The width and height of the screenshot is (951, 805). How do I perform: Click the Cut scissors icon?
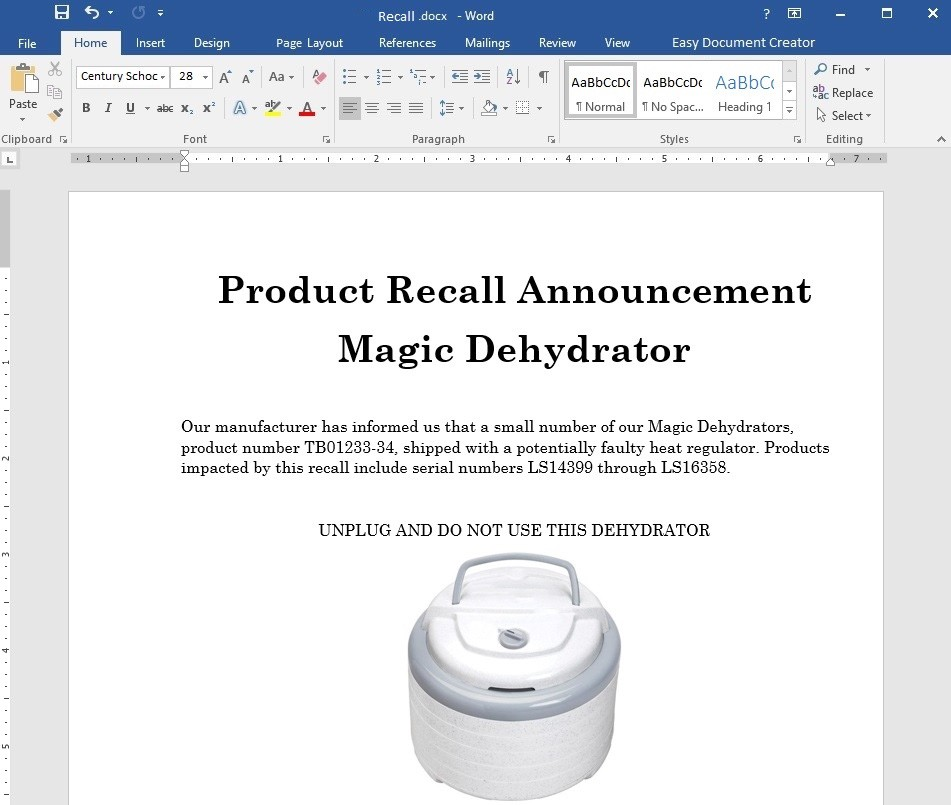(55, 69)
